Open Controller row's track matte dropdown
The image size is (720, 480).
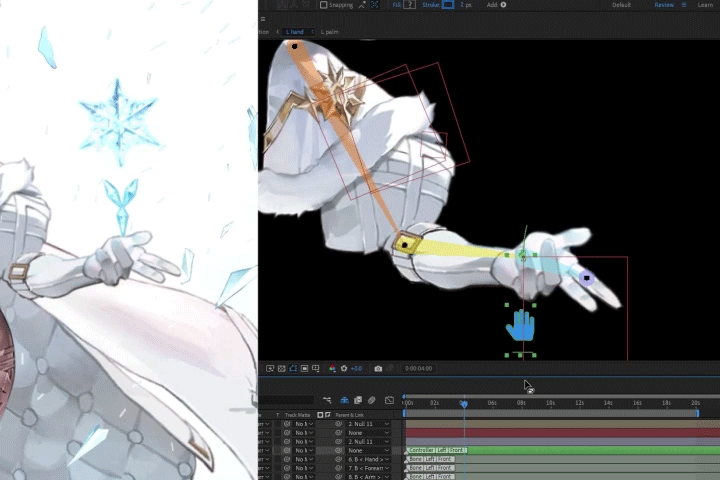[304, 451]
